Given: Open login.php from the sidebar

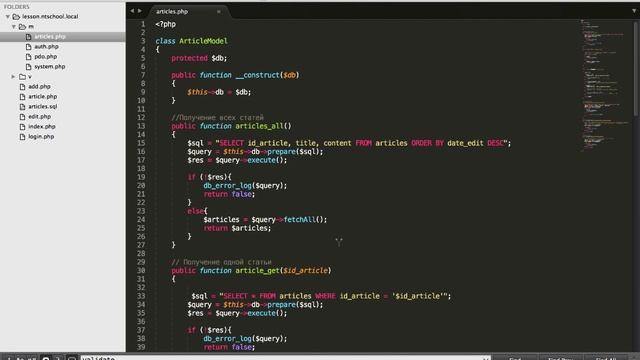Looking at the screenshot, I should [x=41, y=137].
